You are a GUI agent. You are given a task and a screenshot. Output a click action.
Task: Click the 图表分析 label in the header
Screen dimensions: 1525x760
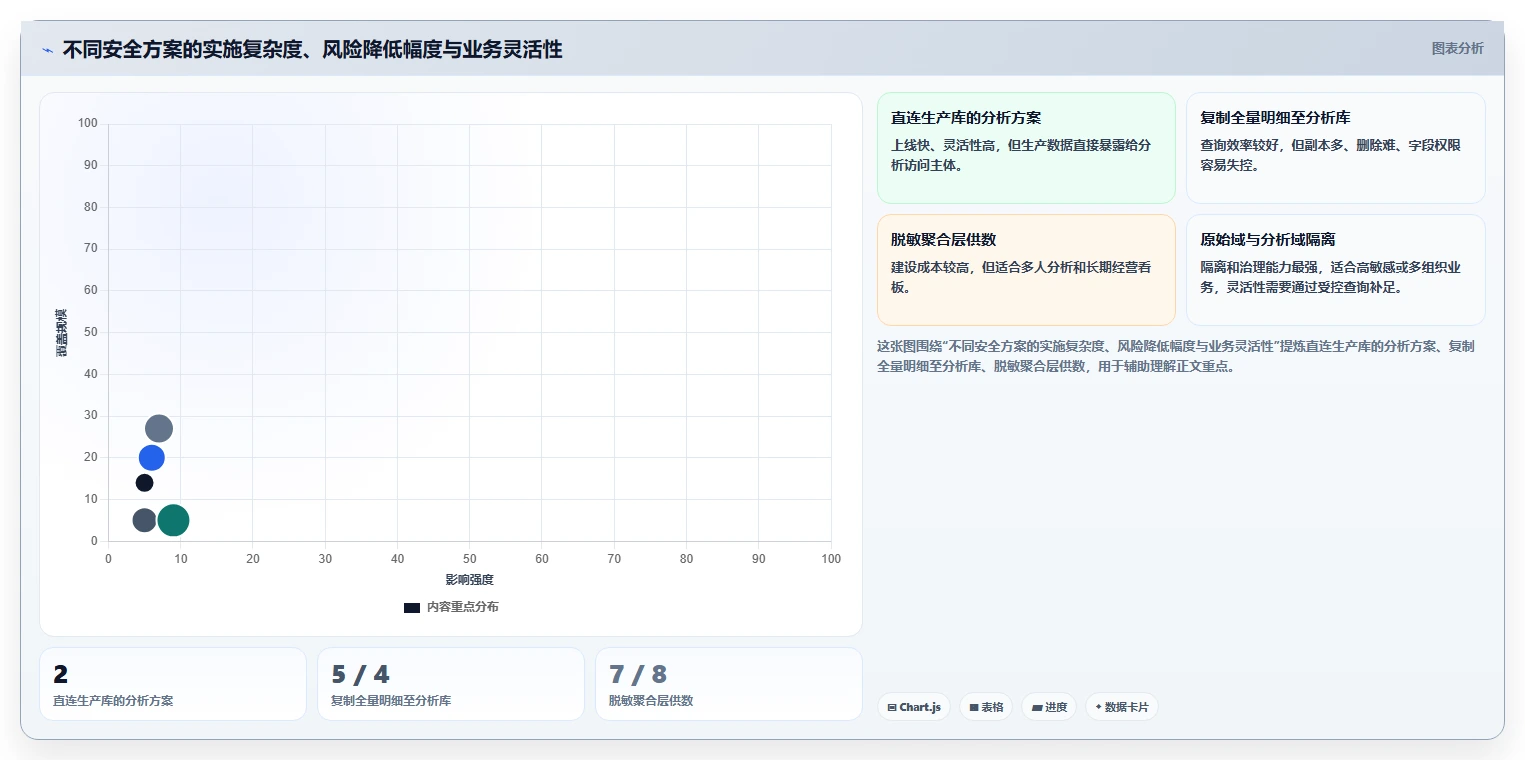click(x=1457, y=48)
